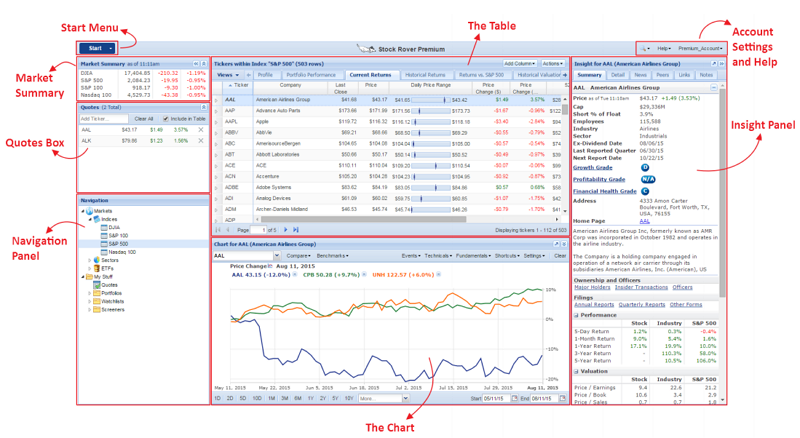Go to last table page arrow
Screen dimensions: 800x438
(x=295, y=230)
